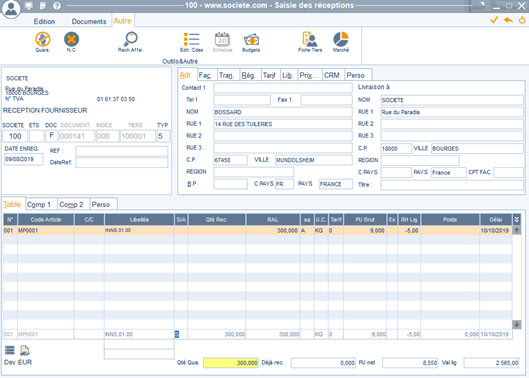Select the Autre ribbon tab
This screenshot has height=378, width=529.
coord(122,21)
